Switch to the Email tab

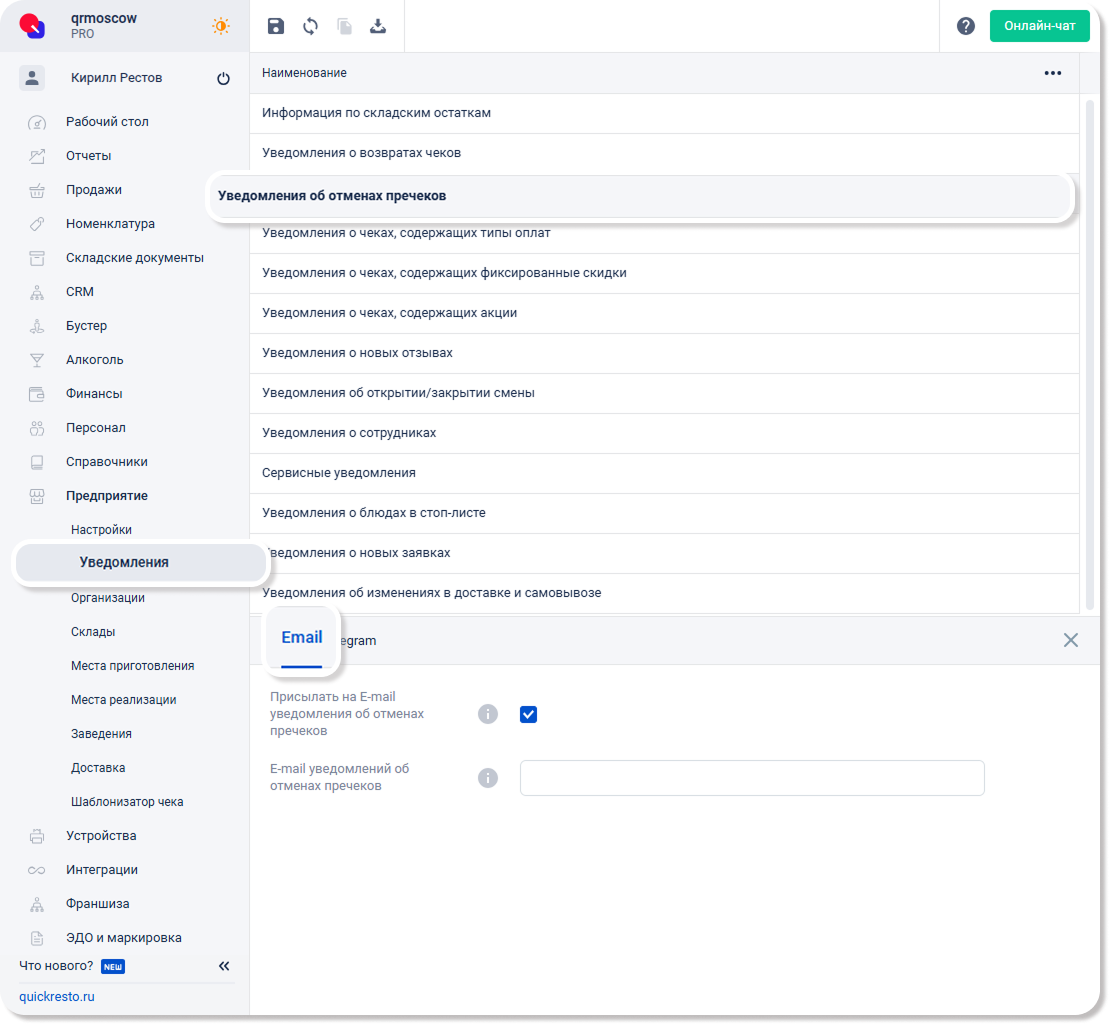[x=301, y=638]
